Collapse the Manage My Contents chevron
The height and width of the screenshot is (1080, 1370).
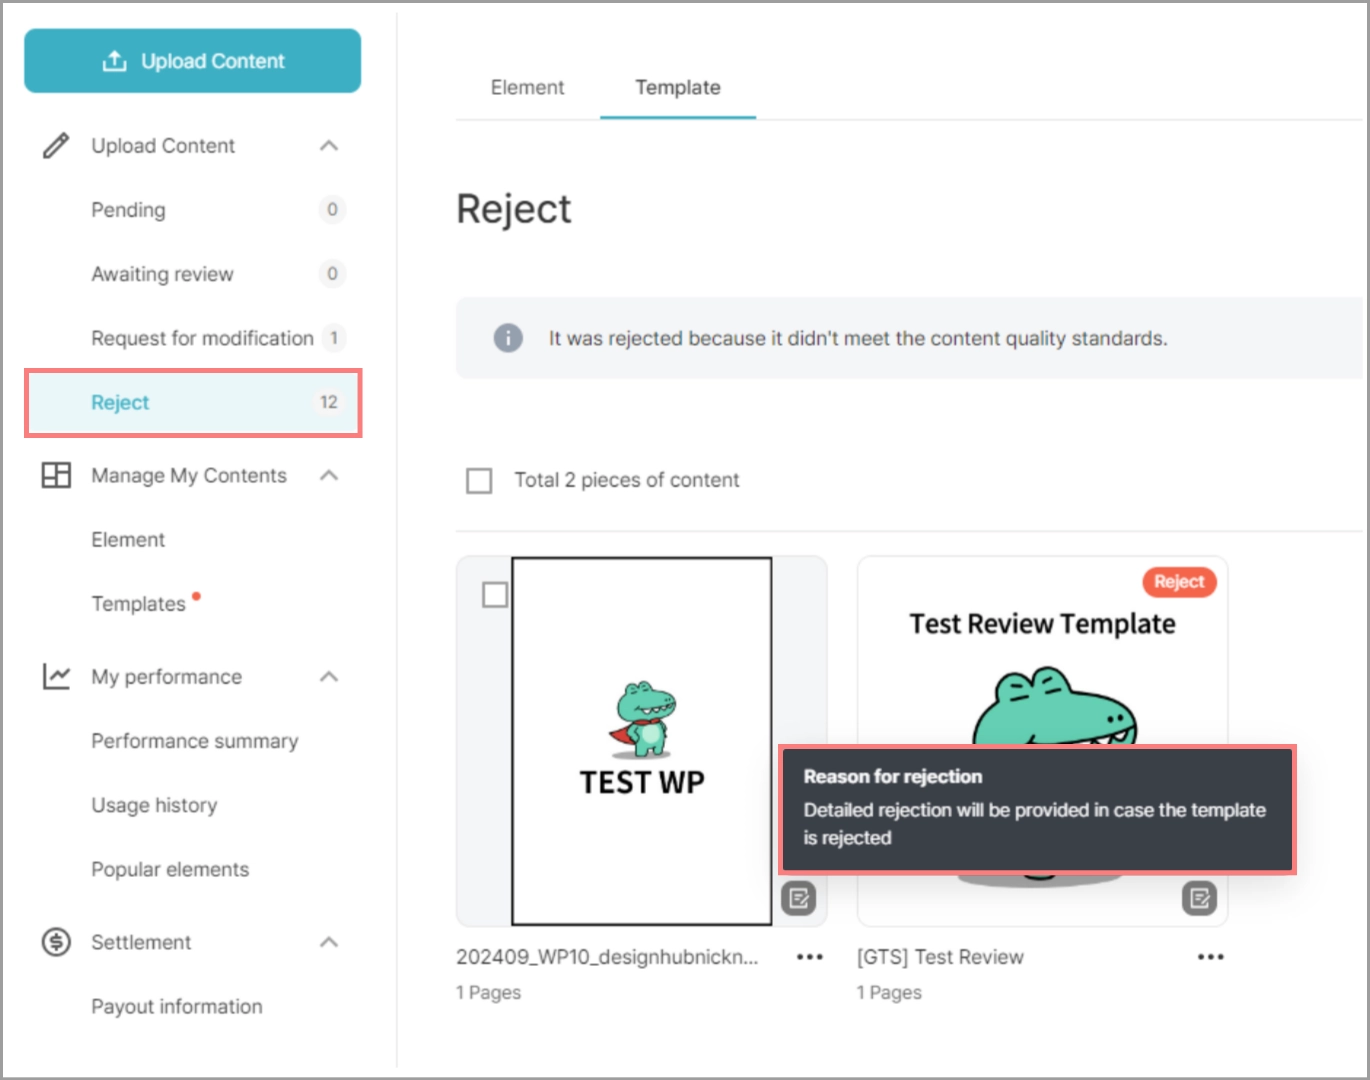[x=329, y=475]
